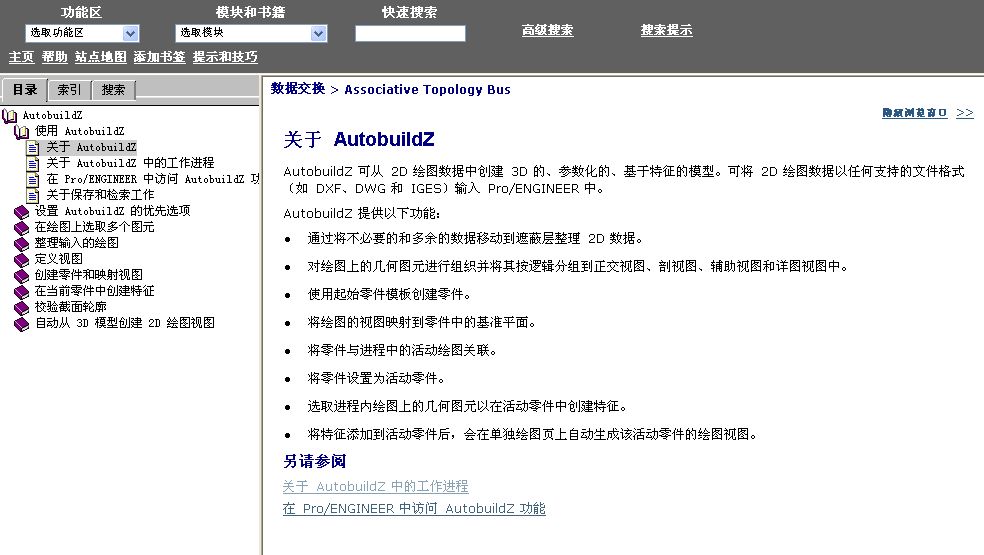Click closed book icon for 在绘图上选取多个图元
The width and height of the screenshot is (984, 555).
21,227
